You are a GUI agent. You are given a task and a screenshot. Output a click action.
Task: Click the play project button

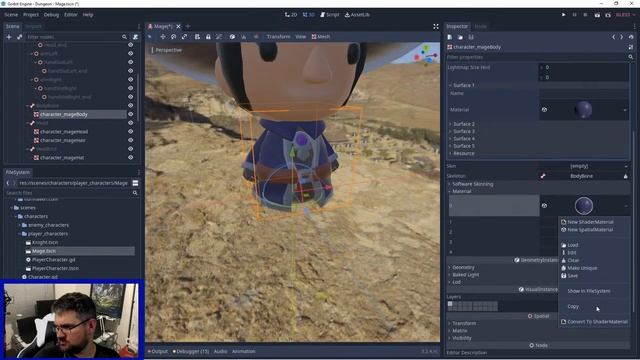pyautogui.click(x=564, y=15)
